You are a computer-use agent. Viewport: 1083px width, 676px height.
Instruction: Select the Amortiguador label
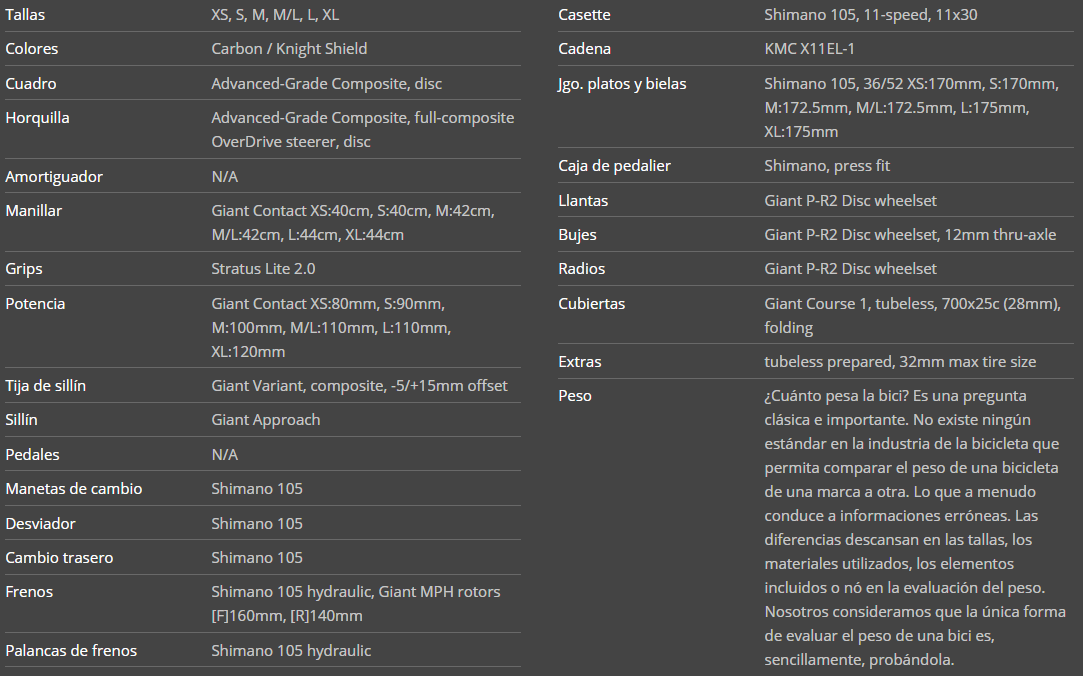pos(54,177)
